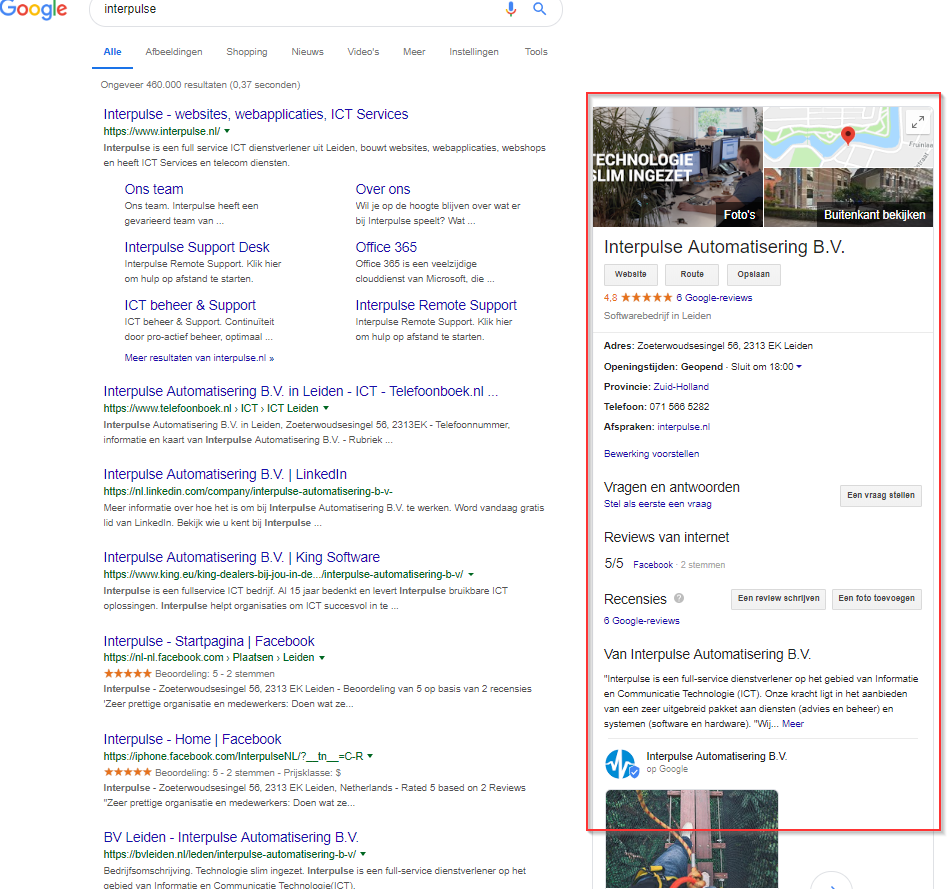Select the Alle tab
947x889 pixels.
pos(112,52)
